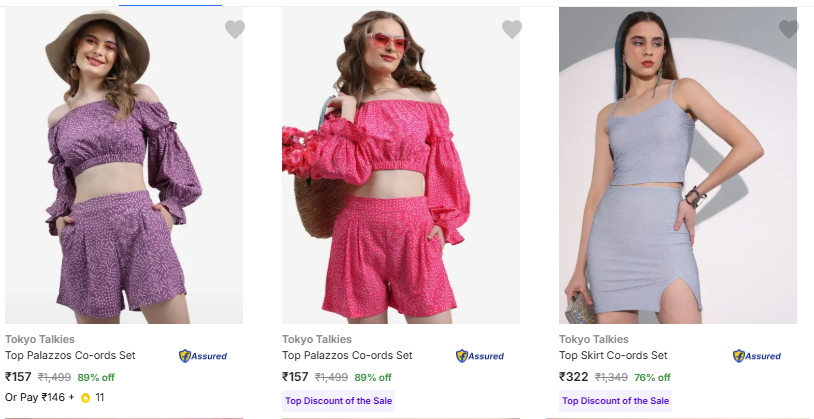814x419 pixels.
Task: Click the 76% off discount label
Action: tap(651, 378)
